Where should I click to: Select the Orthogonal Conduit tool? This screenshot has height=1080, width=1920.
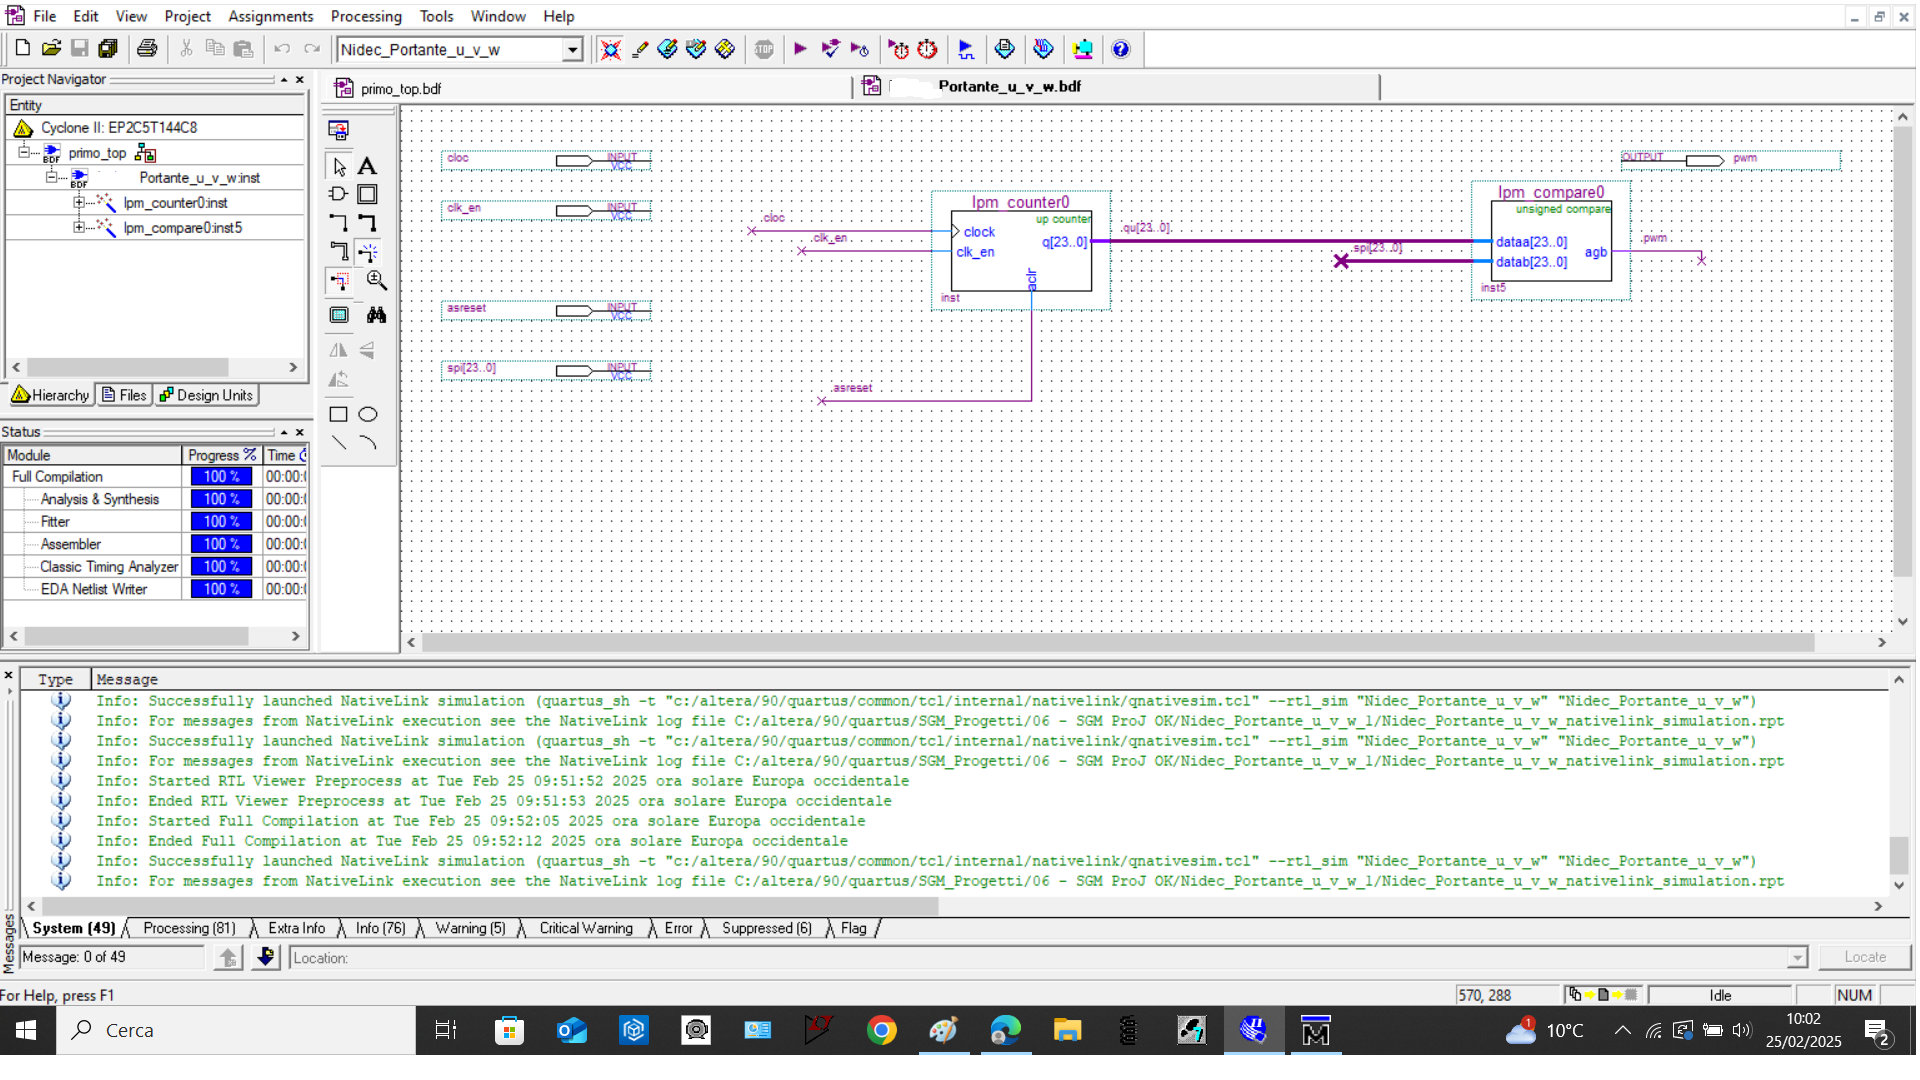tap(338, 251)
